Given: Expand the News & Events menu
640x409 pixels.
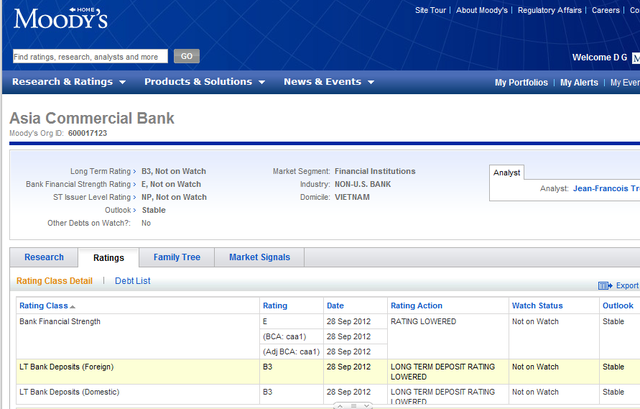Looking at the screenshot, I should click(329, 82).
